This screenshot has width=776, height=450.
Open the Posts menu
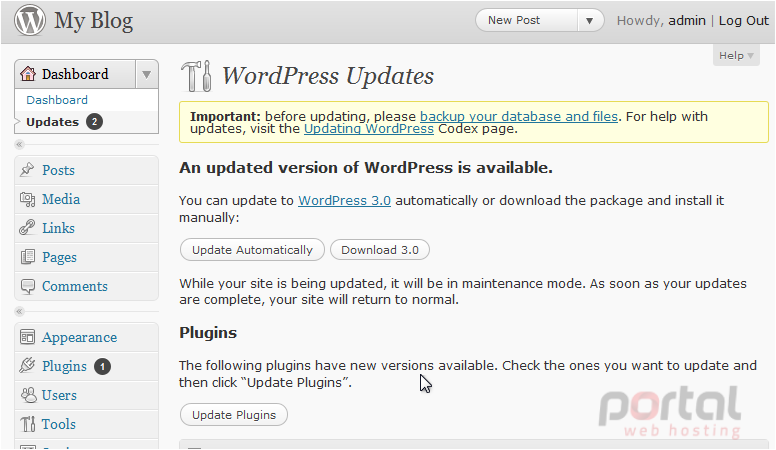(58, 170)
